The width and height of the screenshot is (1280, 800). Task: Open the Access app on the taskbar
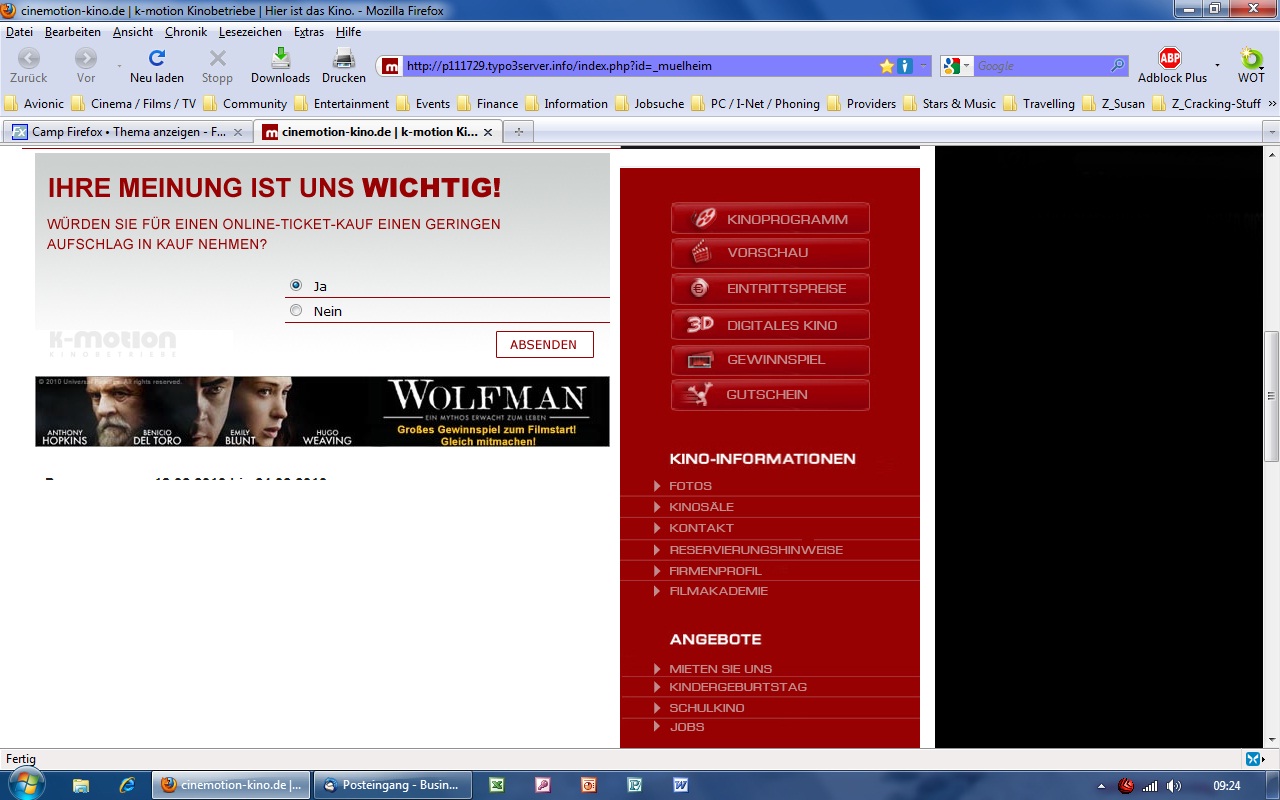542,785
